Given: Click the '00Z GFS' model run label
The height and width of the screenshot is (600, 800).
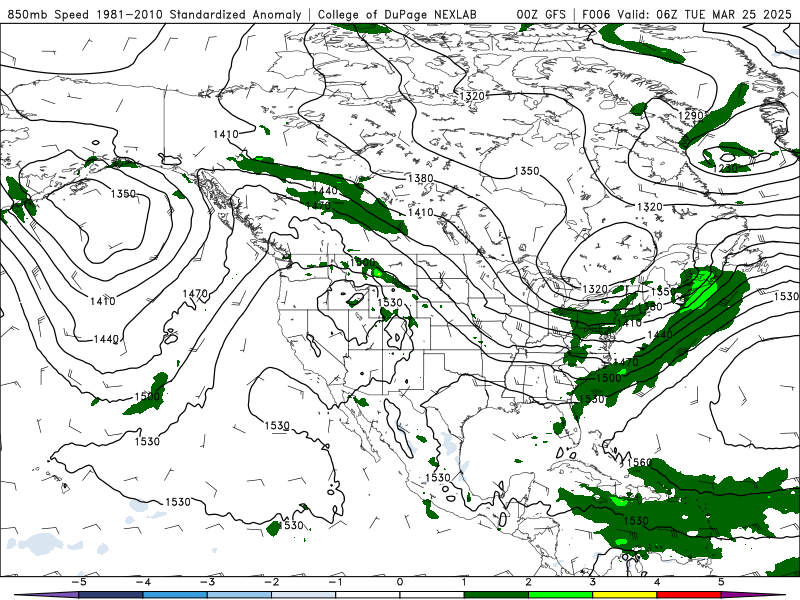Looking at the screenshot, I should [541, 14].
